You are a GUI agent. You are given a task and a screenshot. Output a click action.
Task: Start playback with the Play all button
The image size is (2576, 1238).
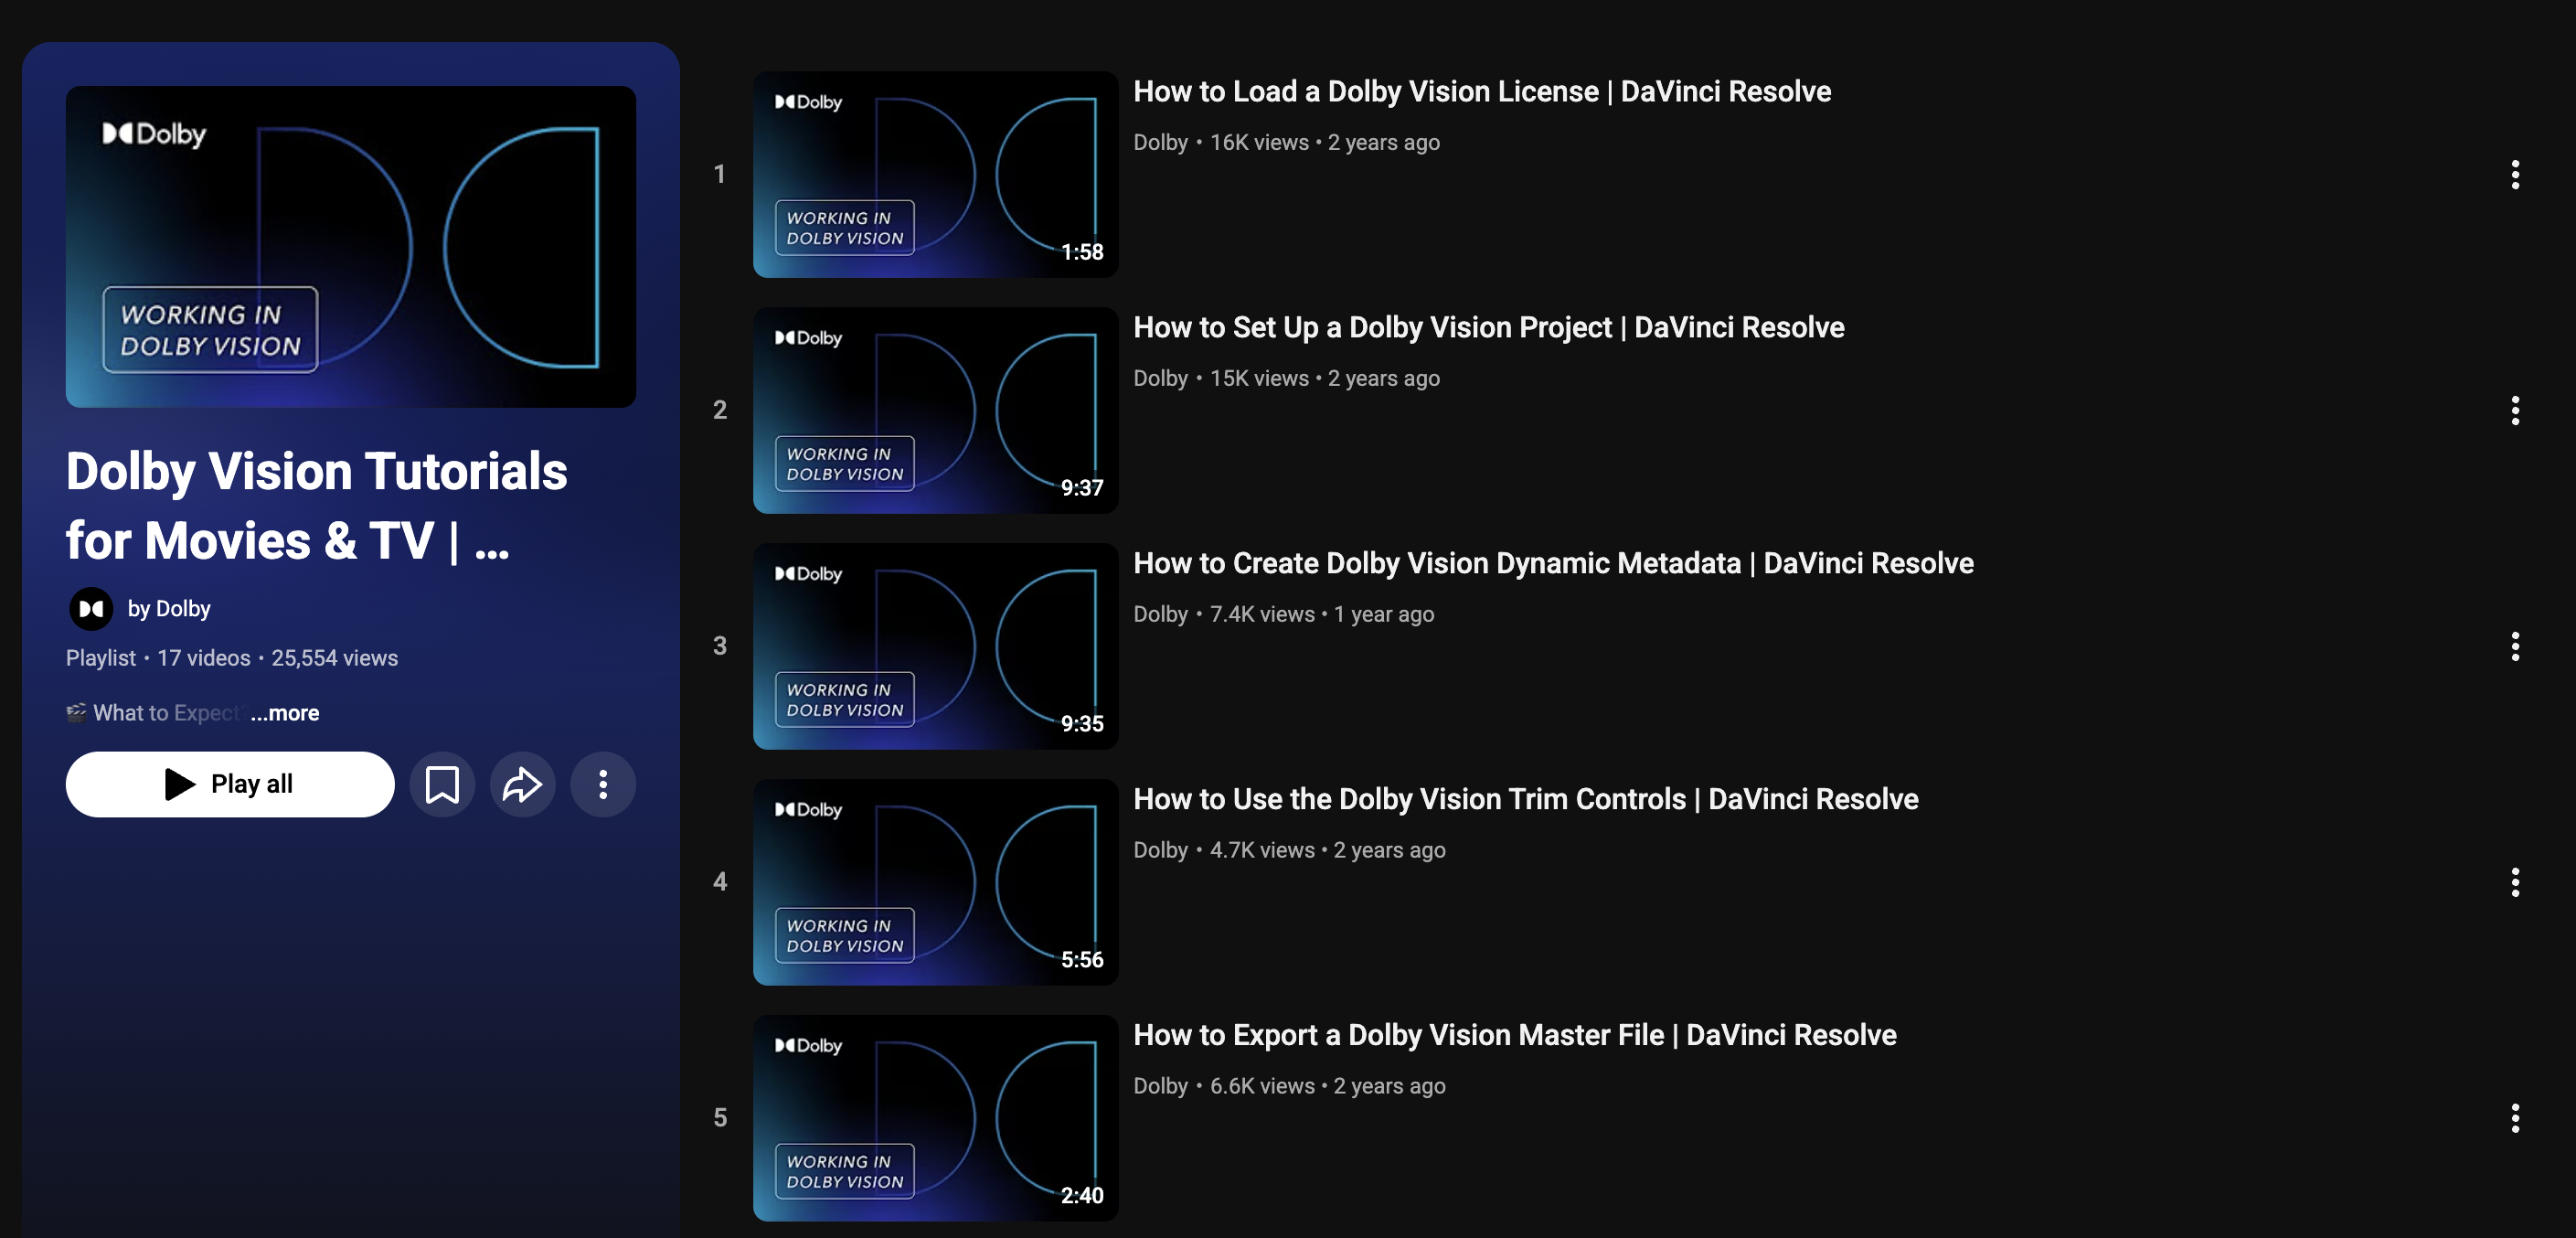(230, 784)
